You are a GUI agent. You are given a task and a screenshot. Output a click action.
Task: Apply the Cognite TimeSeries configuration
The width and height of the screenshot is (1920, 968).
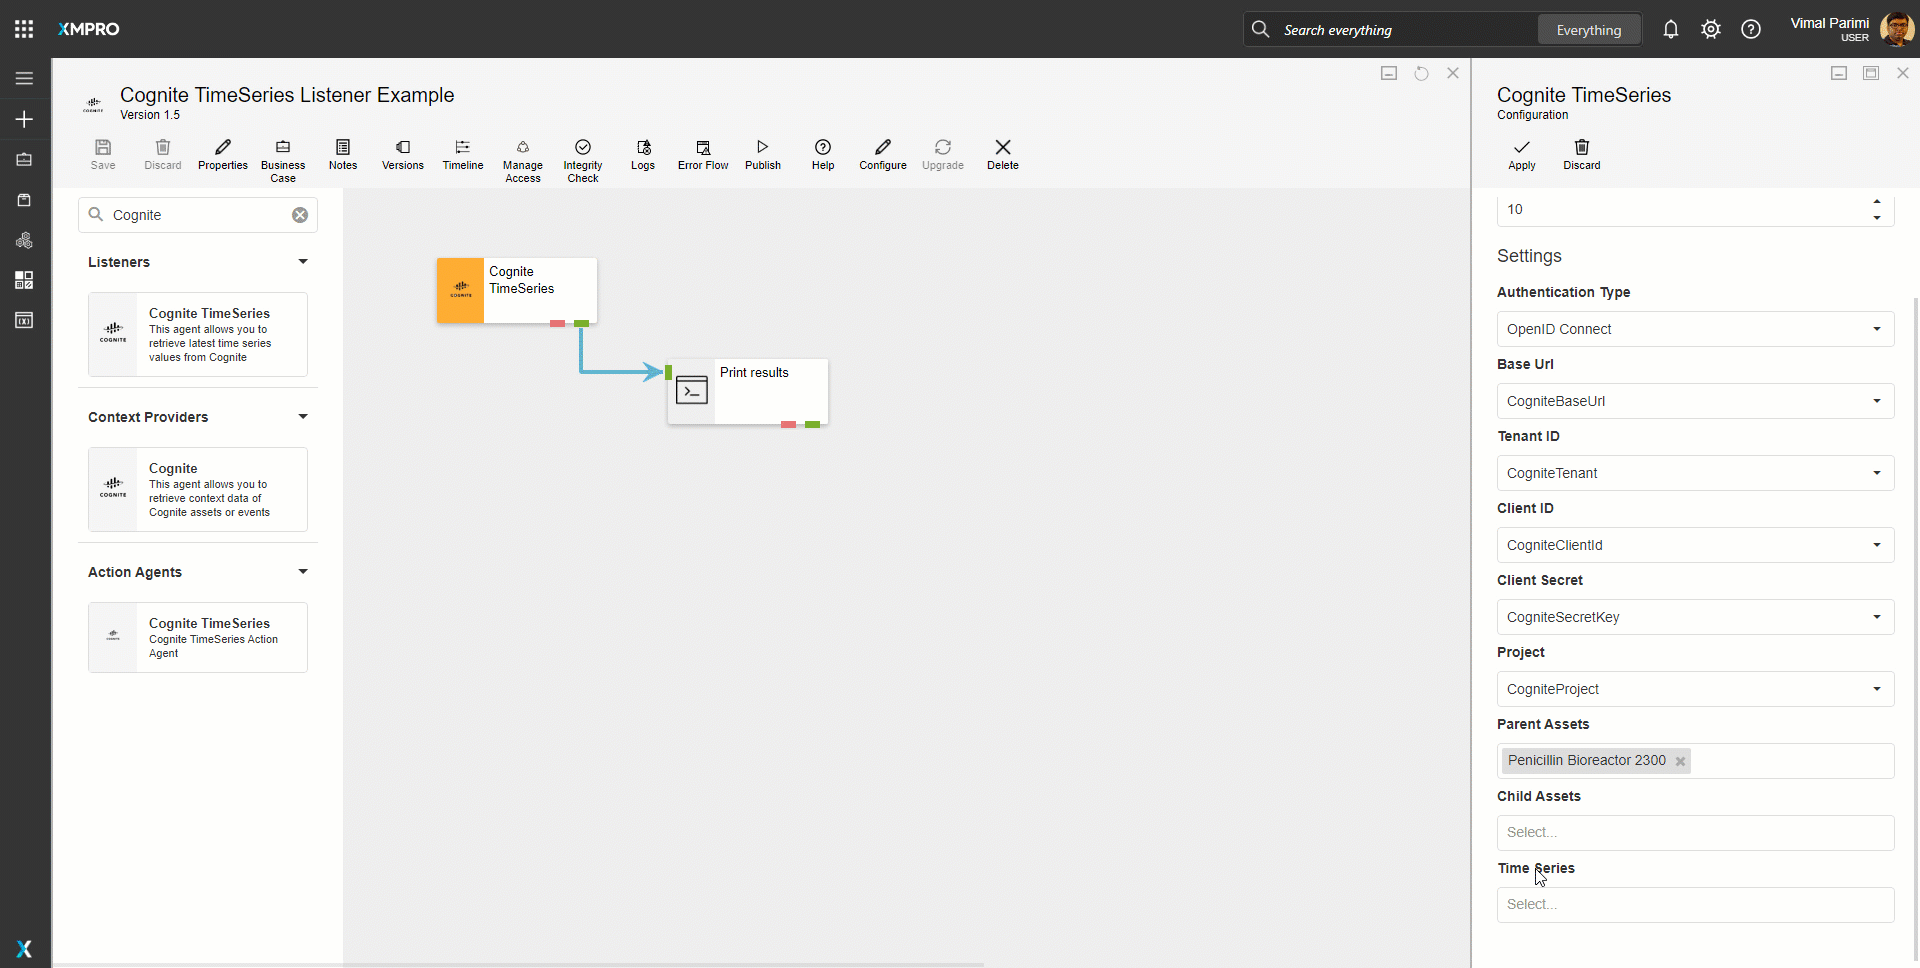1521,154
